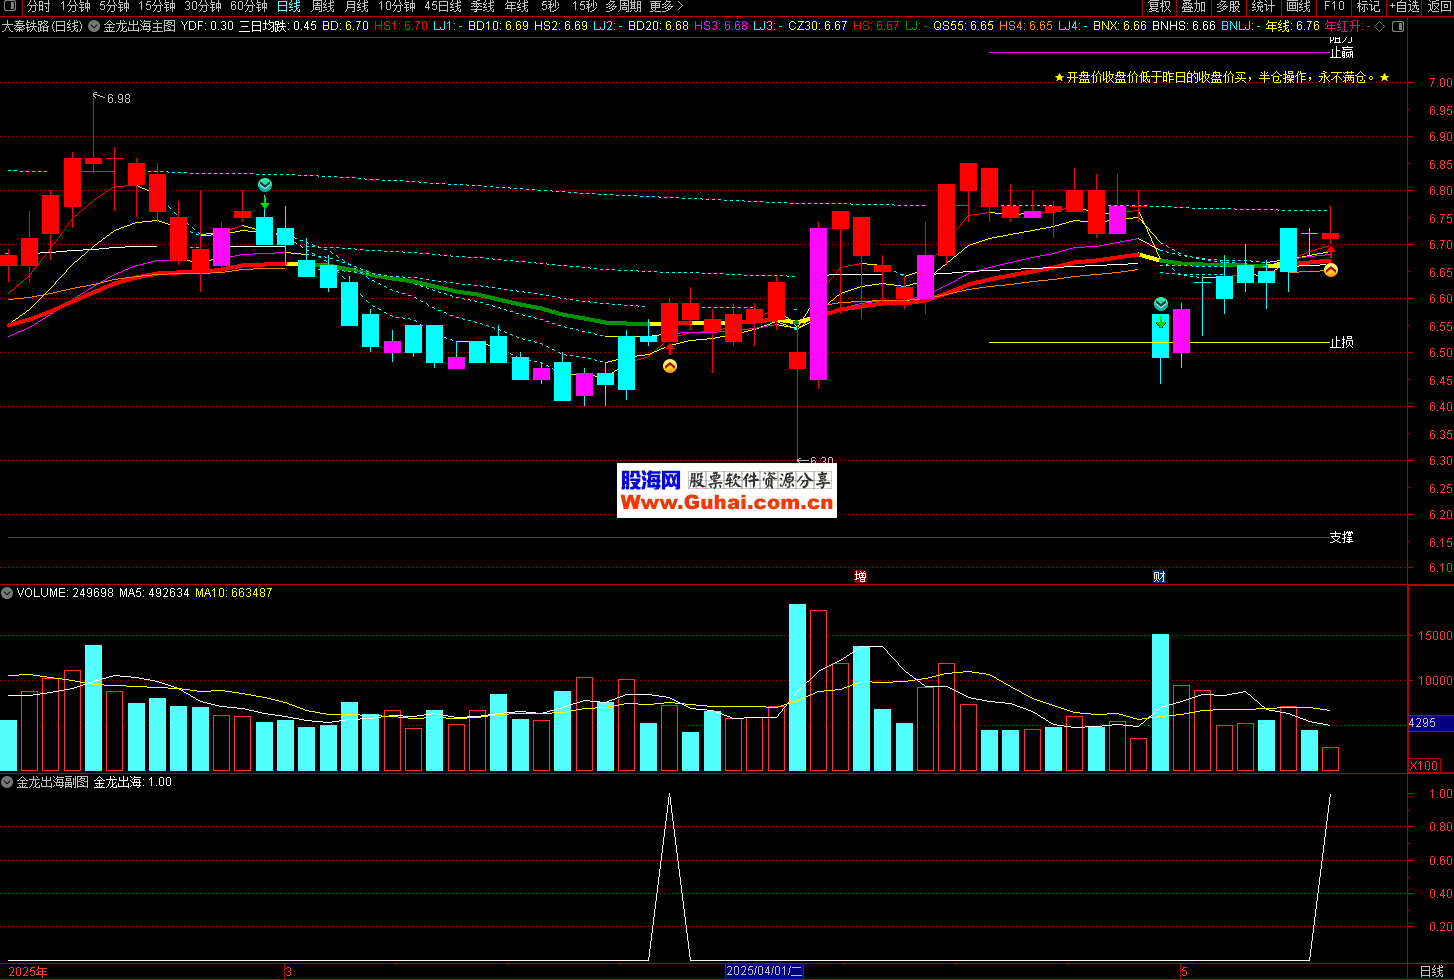Click the teal down-arrow signal near 6.80
Viewport: 1454px width, 980px height.
[x=264, y=185]
